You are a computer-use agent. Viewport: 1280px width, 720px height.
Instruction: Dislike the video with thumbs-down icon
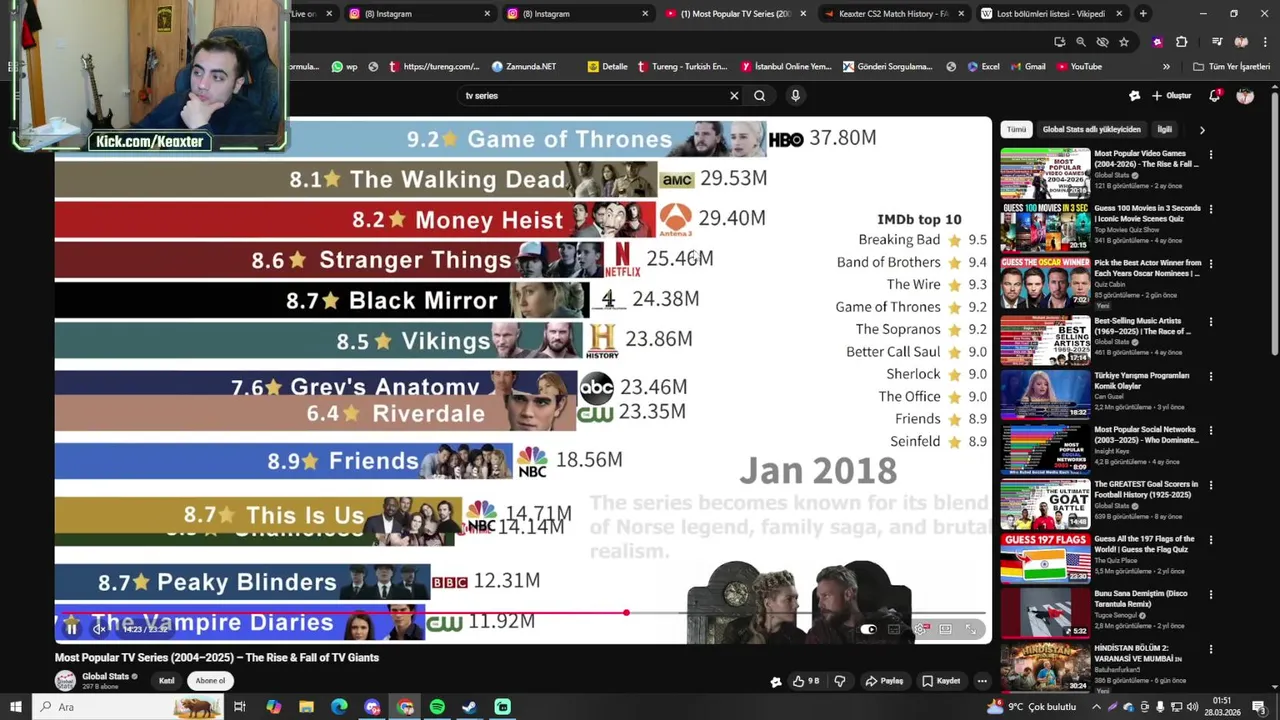pos(840,681)
